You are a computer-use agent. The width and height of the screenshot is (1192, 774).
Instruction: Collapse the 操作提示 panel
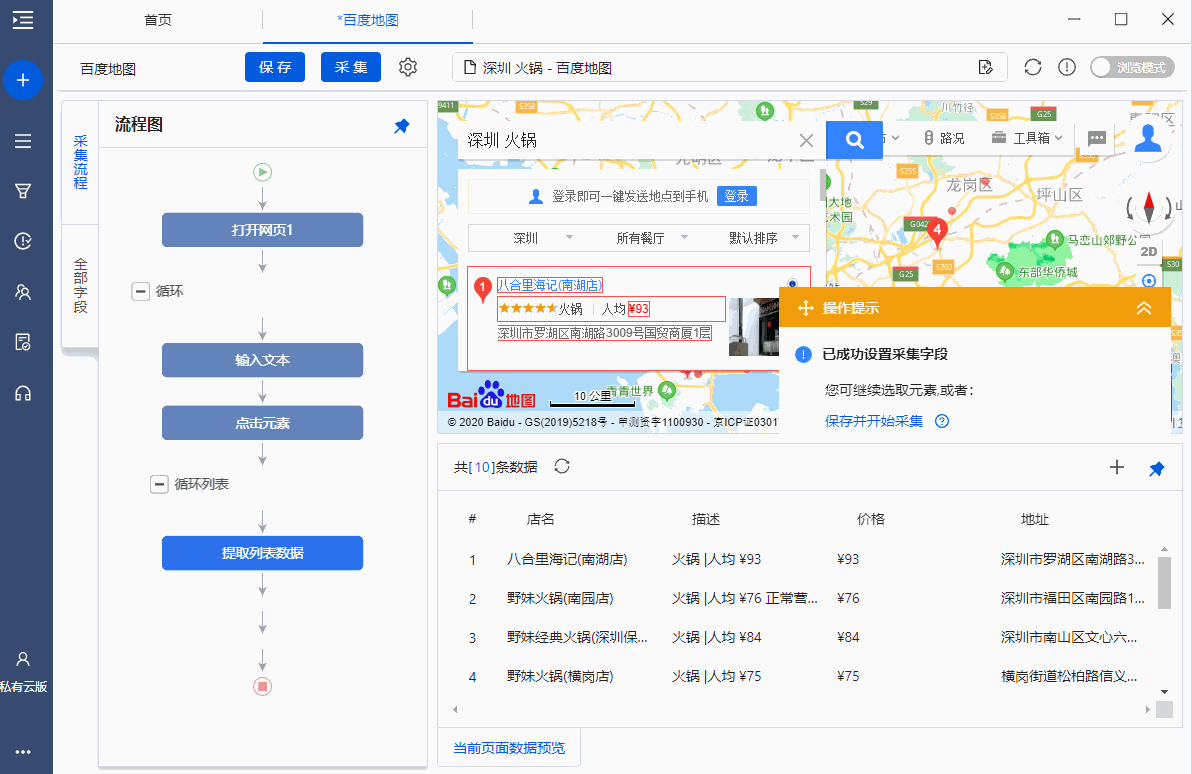pos(1143,308)
